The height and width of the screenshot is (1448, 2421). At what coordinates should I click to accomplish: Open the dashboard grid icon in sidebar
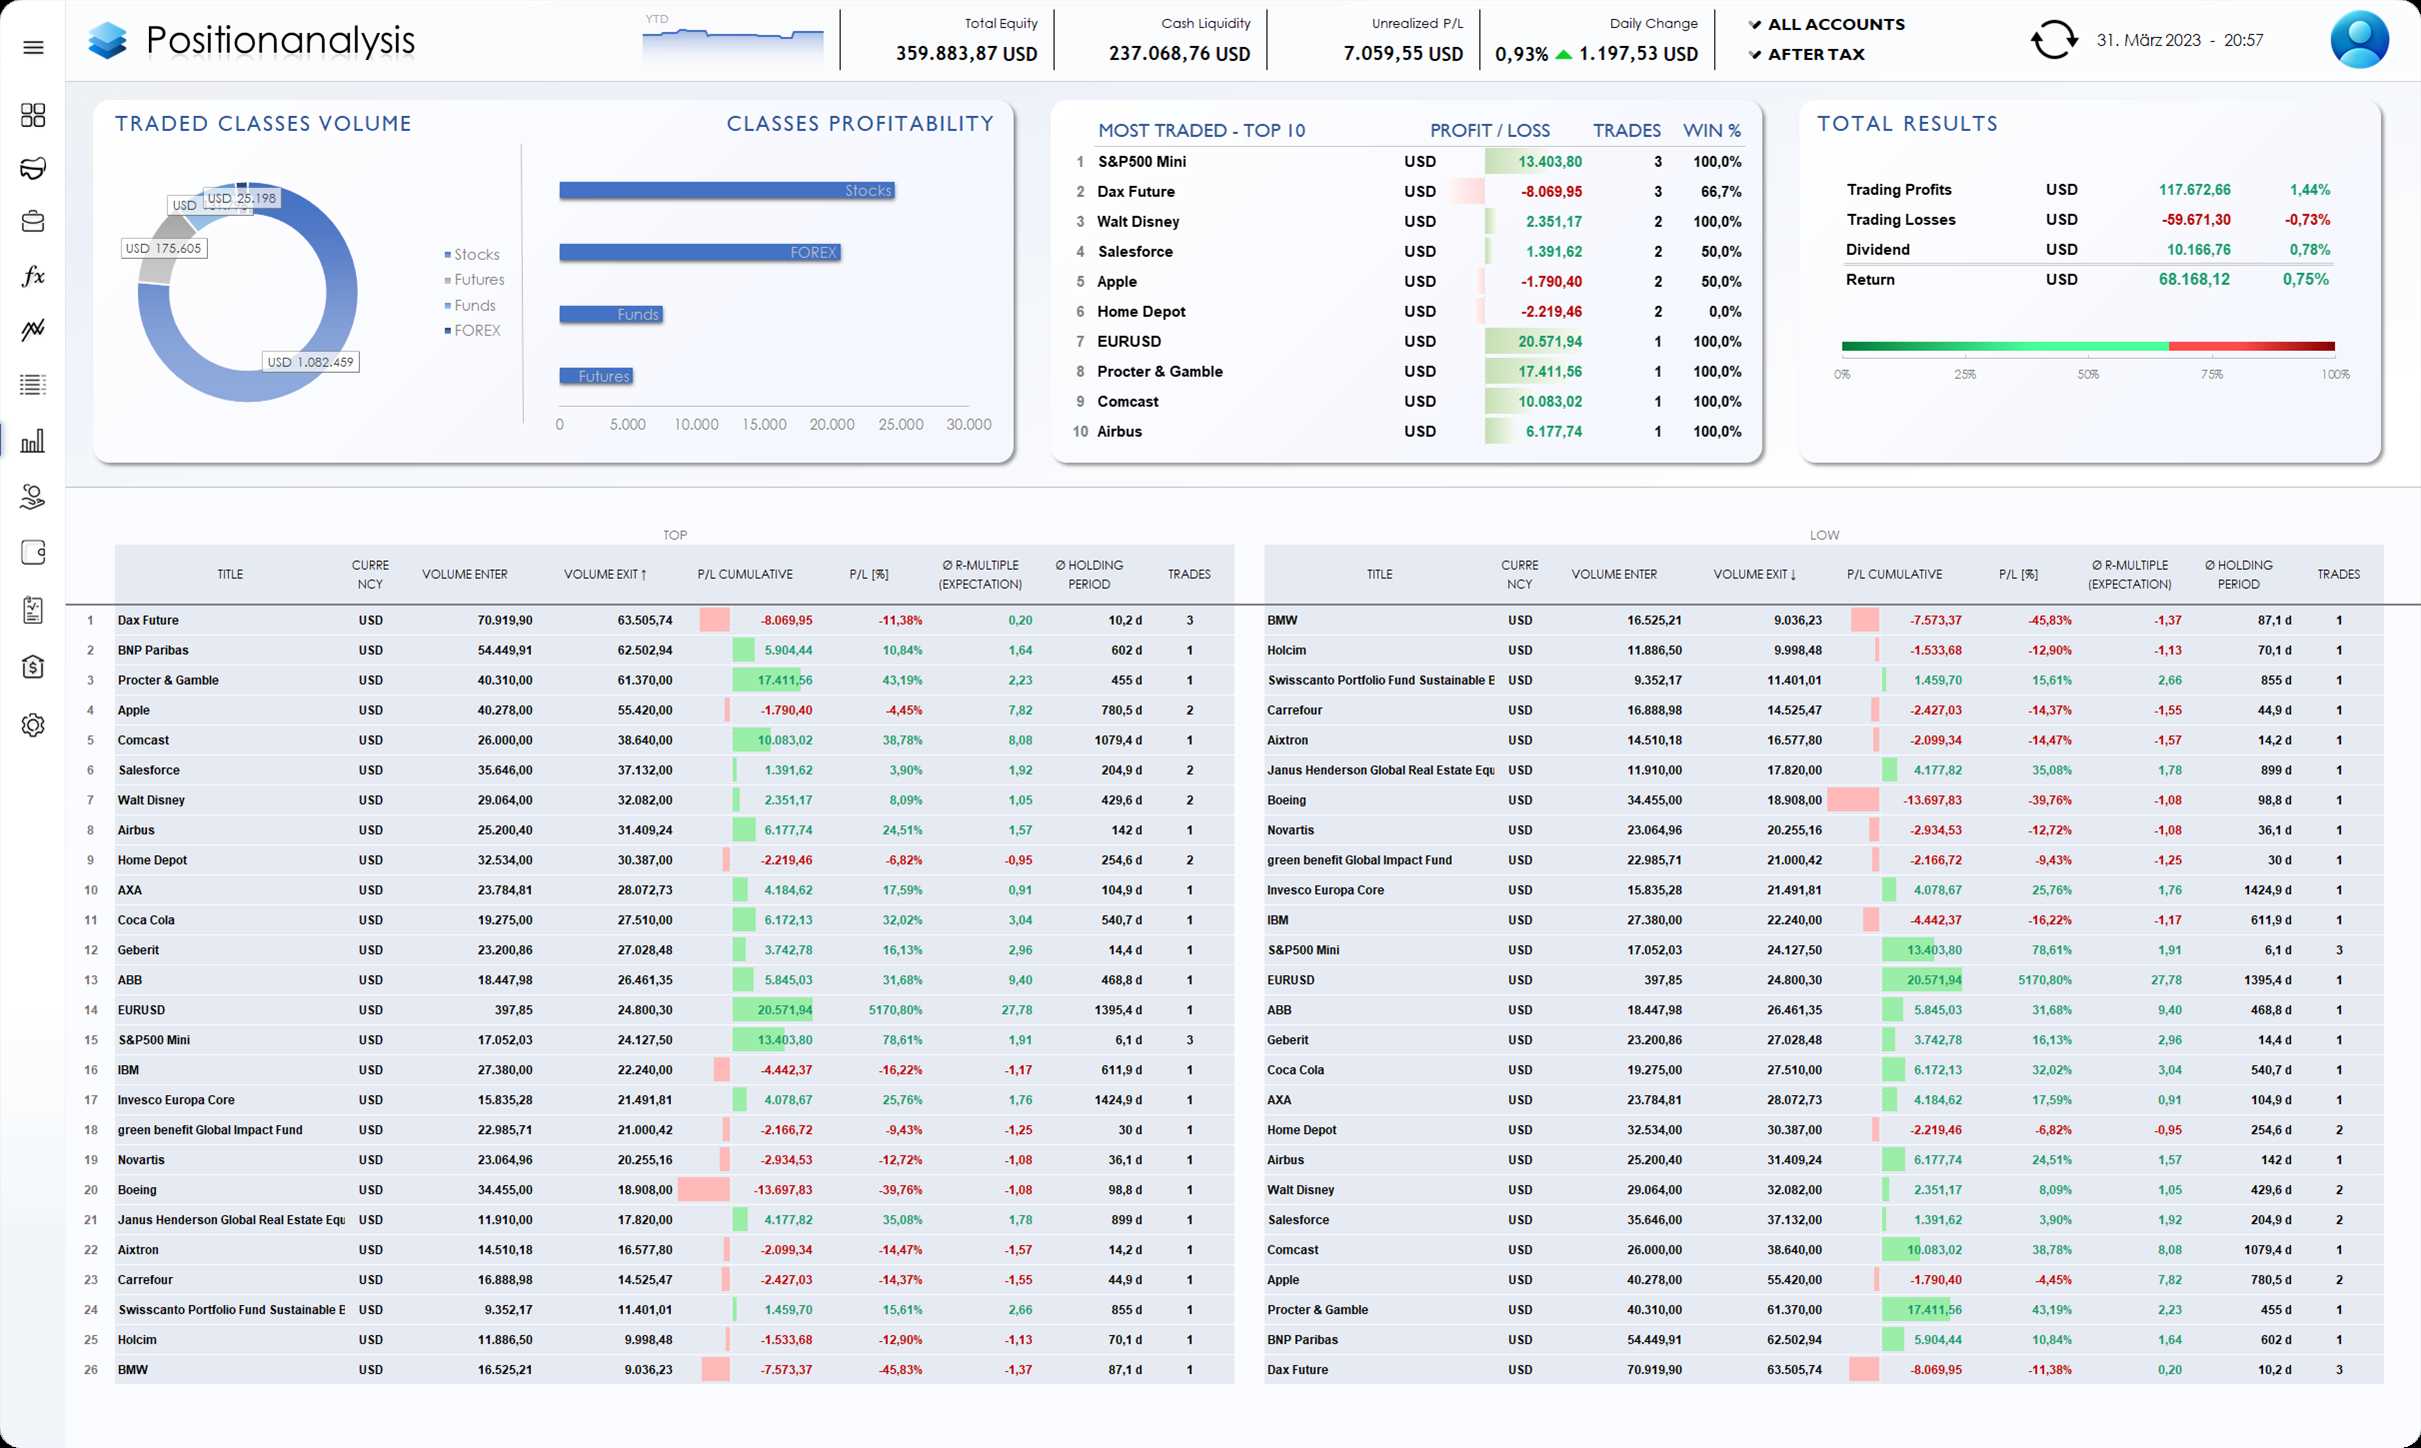click(x=33, y=115)
